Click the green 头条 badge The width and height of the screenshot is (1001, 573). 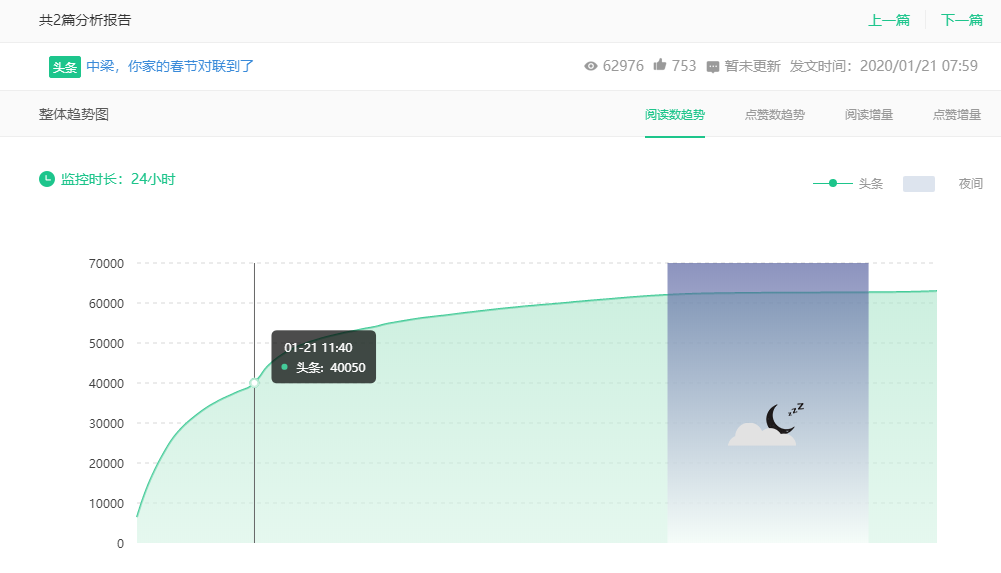pos(64,67)
